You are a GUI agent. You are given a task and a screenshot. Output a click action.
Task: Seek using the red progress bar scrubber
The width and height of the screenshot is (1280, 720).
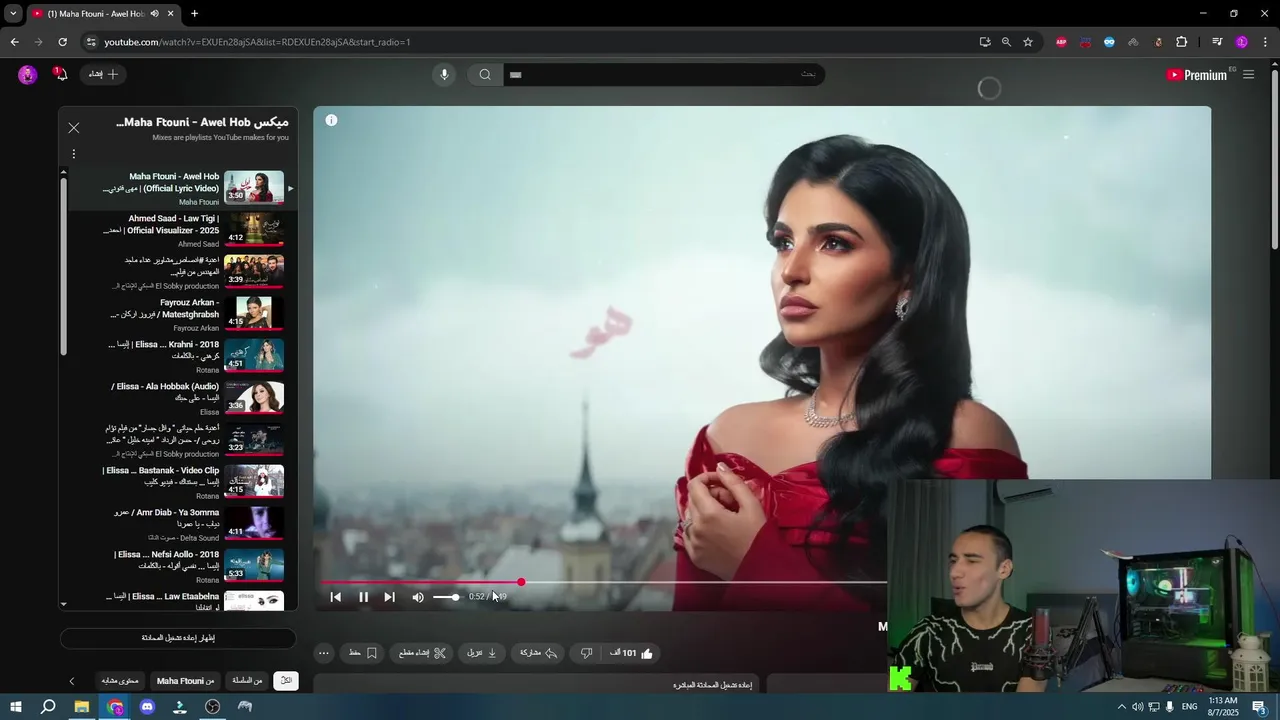[x=521, y=582]
